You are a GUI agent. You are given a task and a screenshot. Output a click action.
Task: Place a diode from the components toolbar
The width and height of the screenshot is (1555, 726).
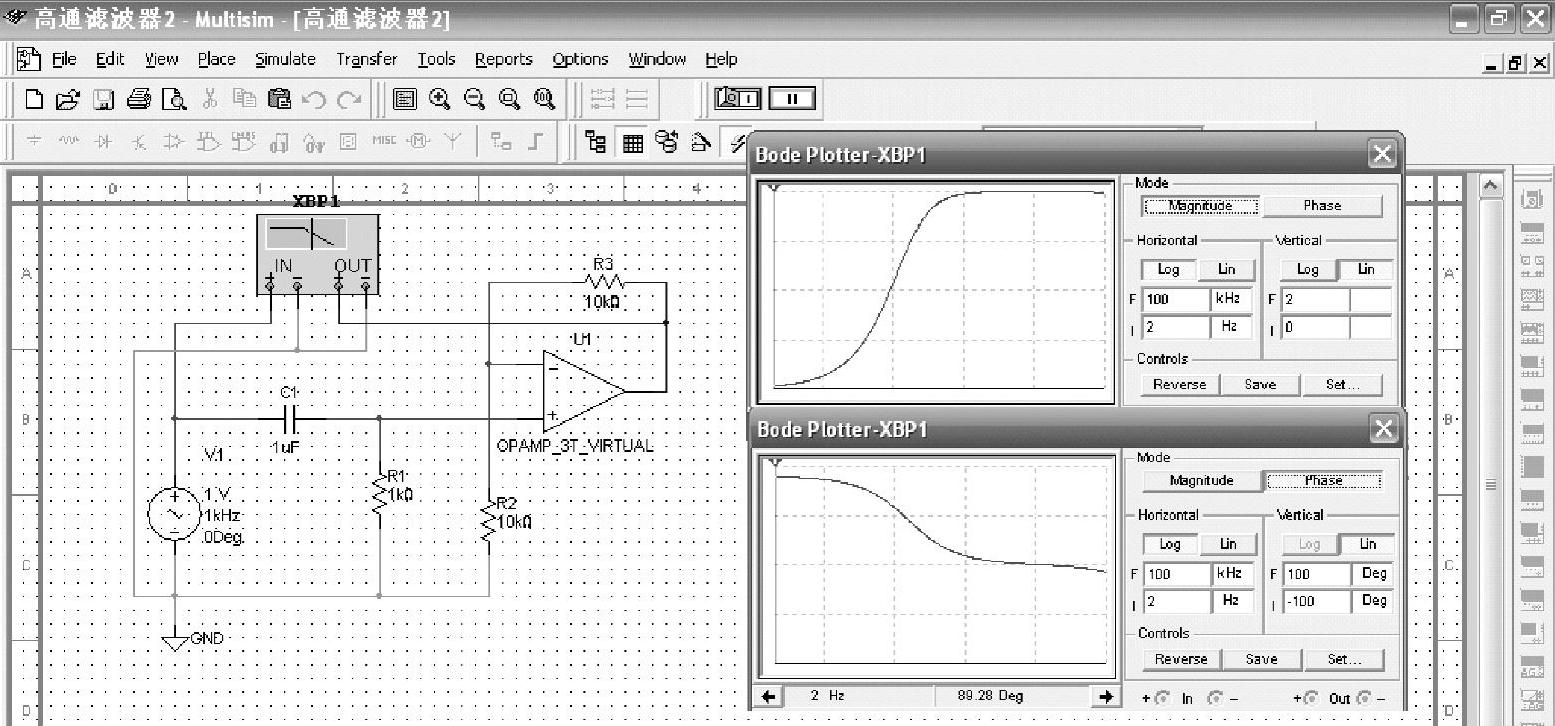(103, 142)
